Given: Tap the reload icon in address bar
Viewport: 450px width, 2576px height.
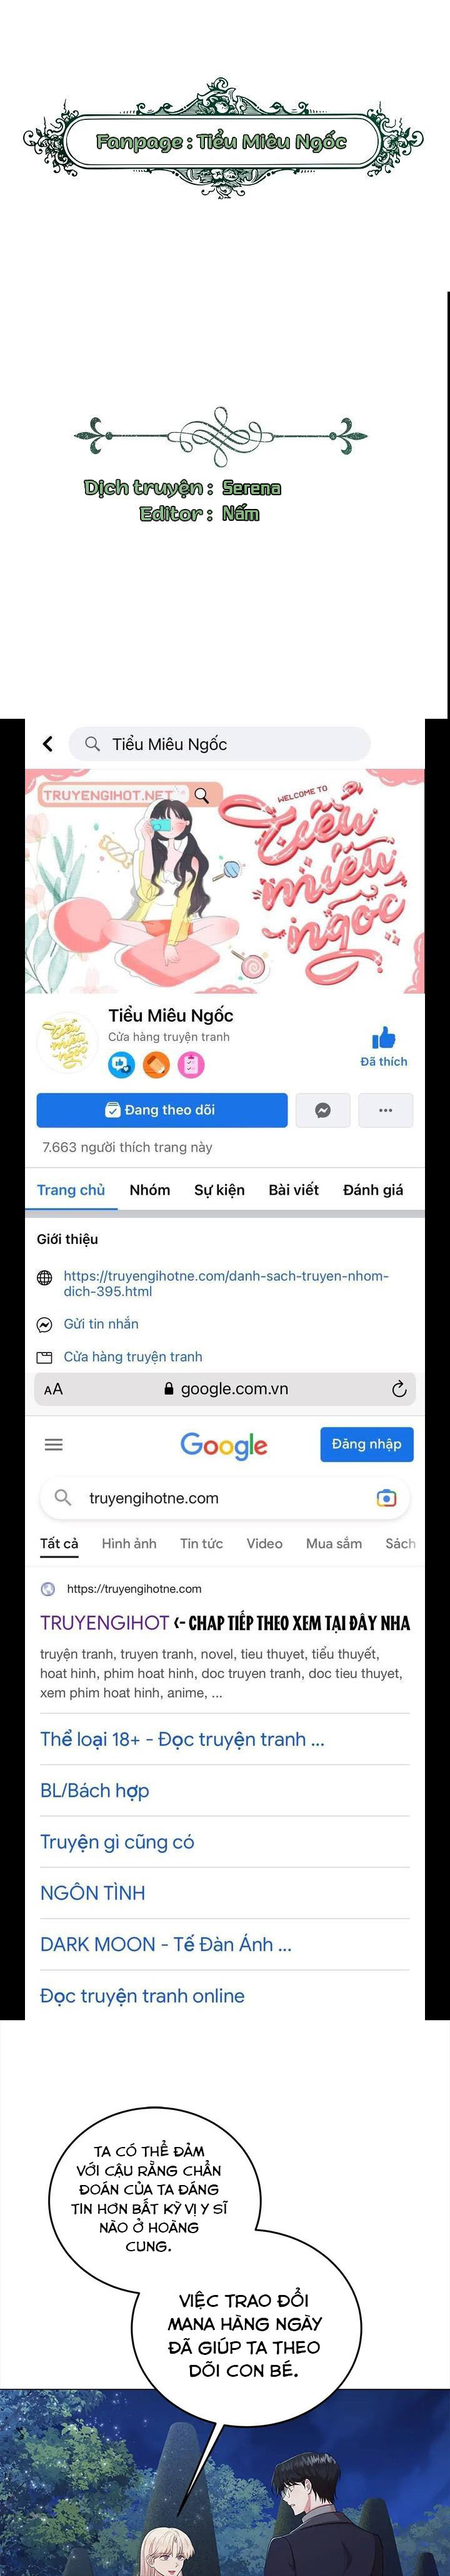Looking at the screenshot, I should 399,1389.
